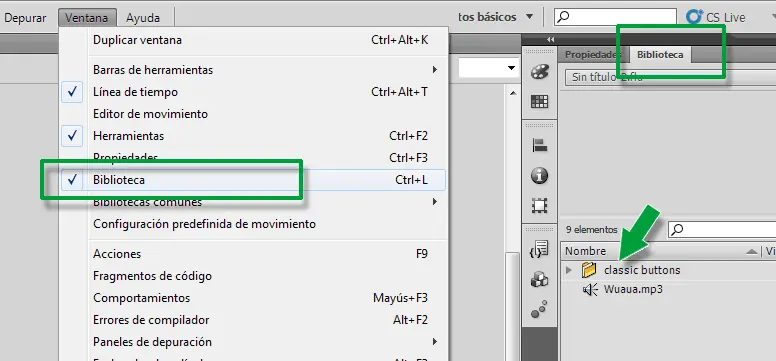Open the Sin título document dropdown

(x=670, y=77)
